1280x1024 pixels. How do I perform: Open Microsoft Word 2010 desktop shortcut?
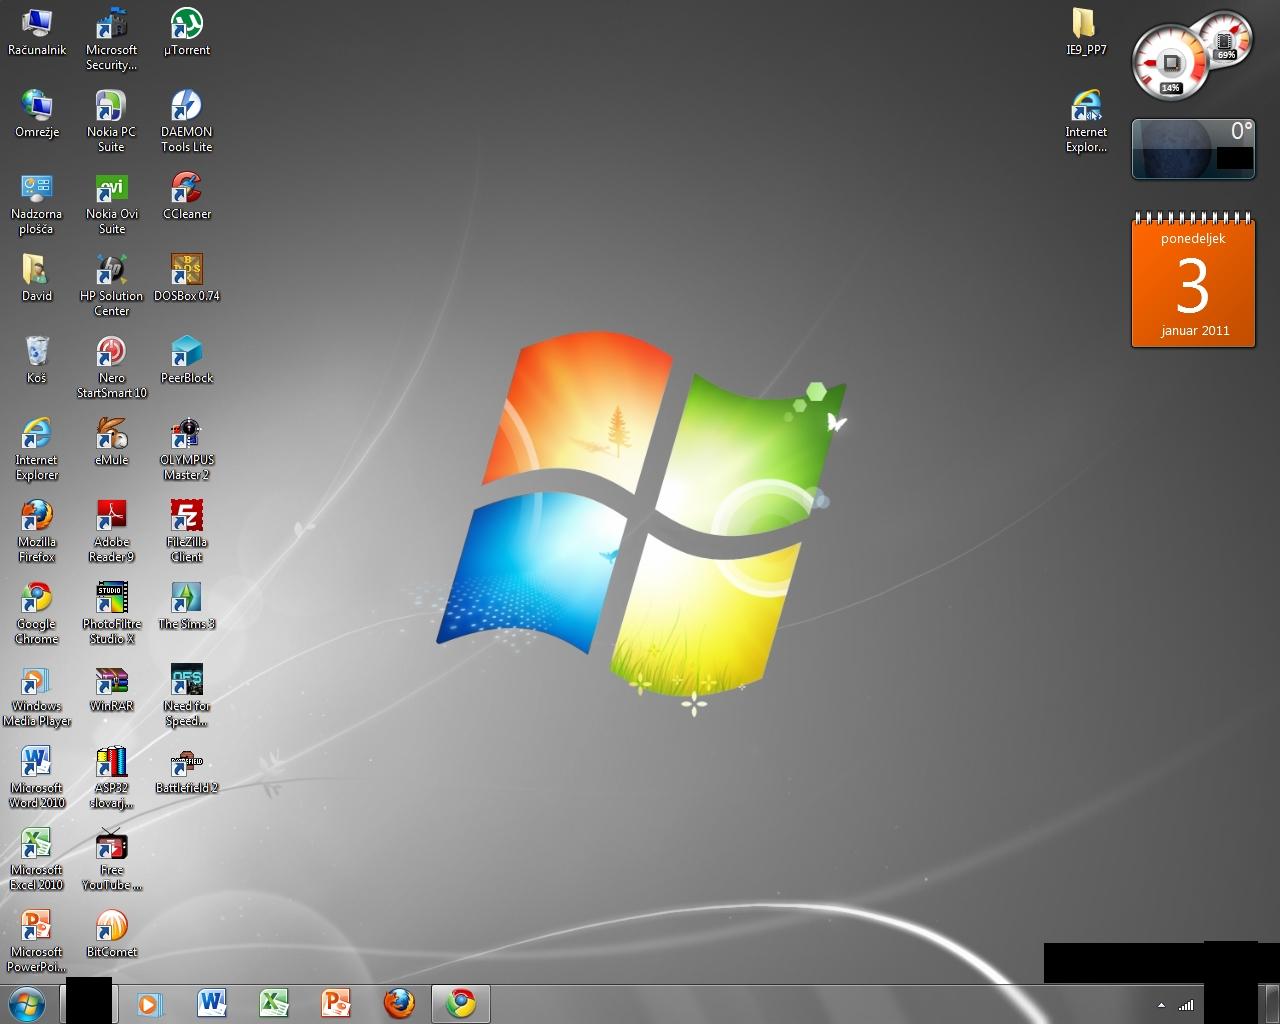pos(37,778)
